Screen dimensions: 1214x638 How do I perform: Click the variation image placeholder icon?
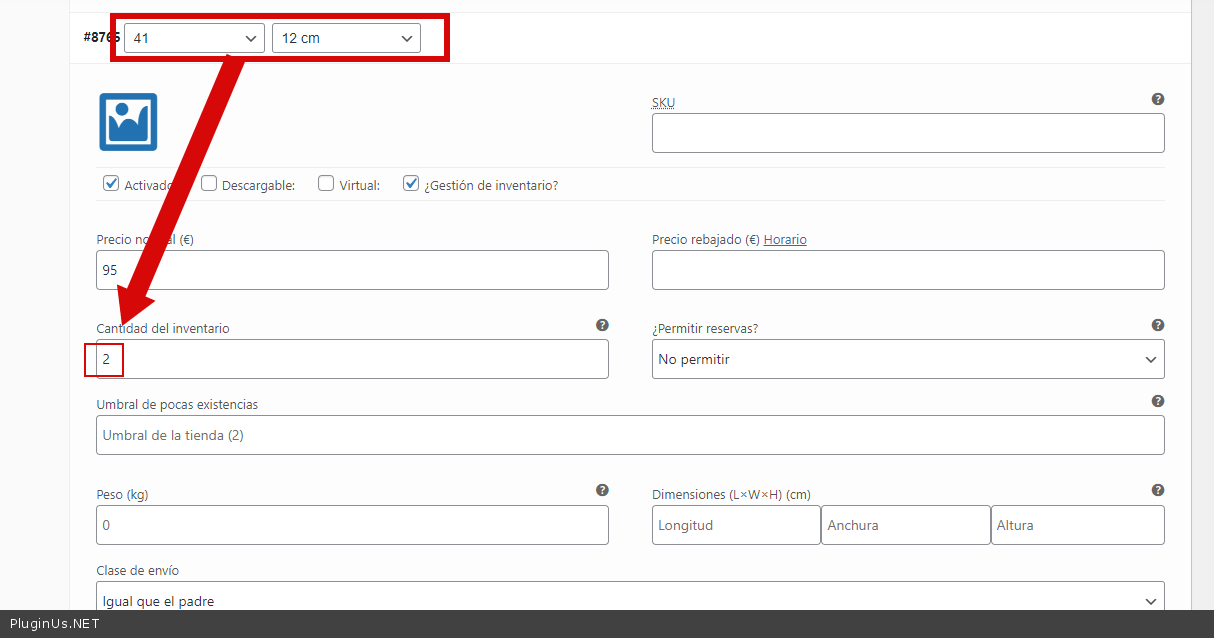[x=128, y=122]
